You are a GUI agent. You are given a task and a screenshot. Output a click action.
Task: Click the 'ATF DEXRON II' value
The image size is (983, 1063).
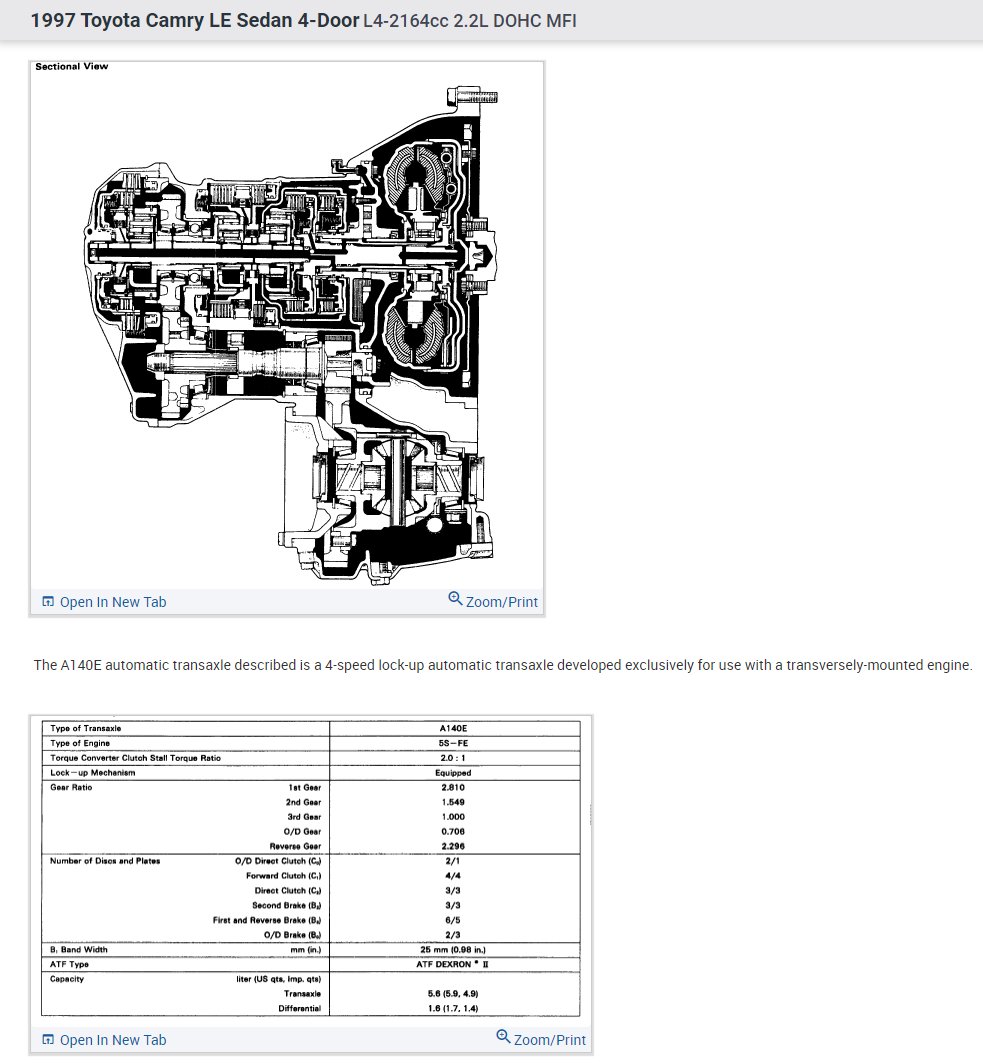tap(452, 965)
